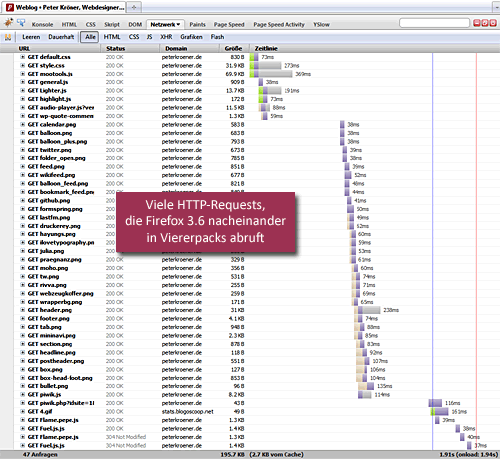This screenshot has width=500, height=459.
Task: Click the stats.blogoscoop.net domain cell
Action: pyautogui.click(x=188, y=412)
